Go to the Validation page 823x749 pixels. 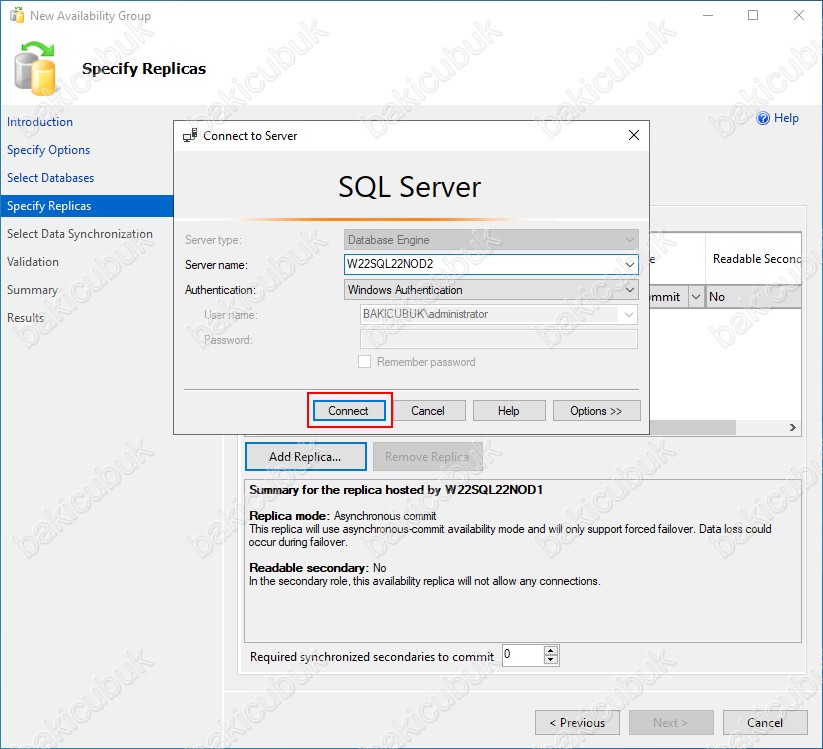tap(33, 261)
